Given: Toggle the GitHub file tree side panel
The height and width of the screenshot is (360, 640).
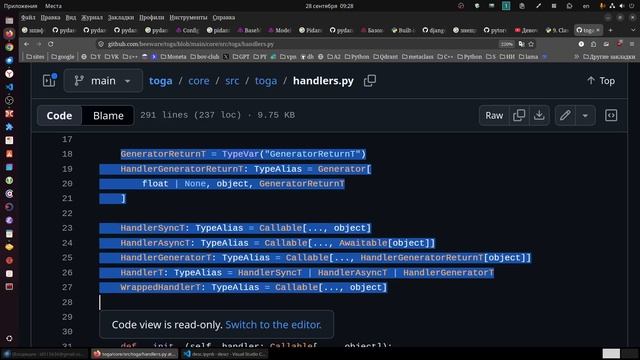Looking at the screenshot, I should (x=49, y=80).
